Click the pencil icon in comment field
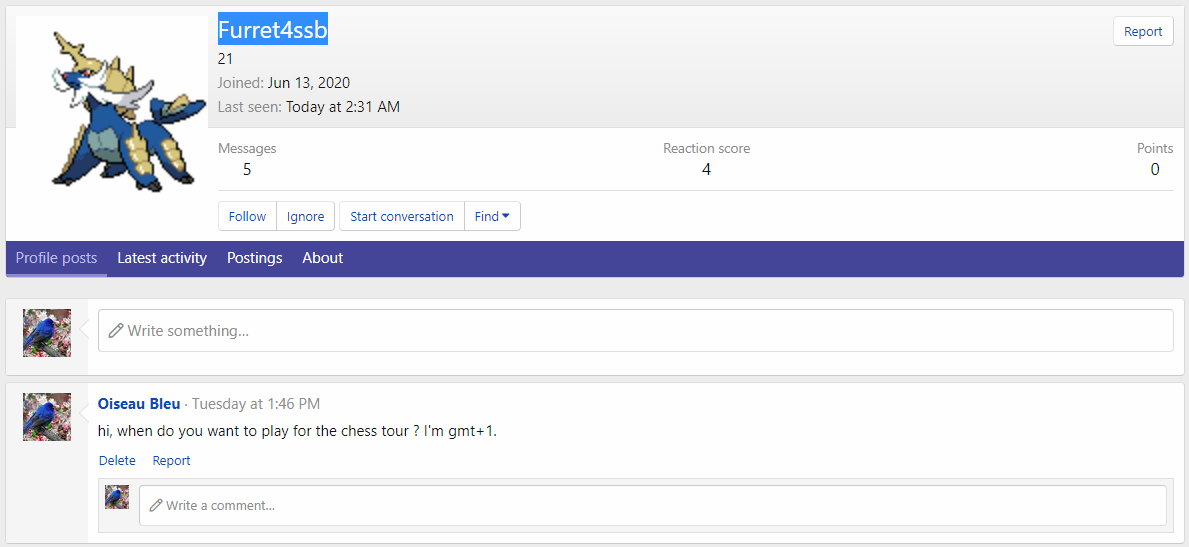Screen dimensions: 1189x547 pos(156,506)
